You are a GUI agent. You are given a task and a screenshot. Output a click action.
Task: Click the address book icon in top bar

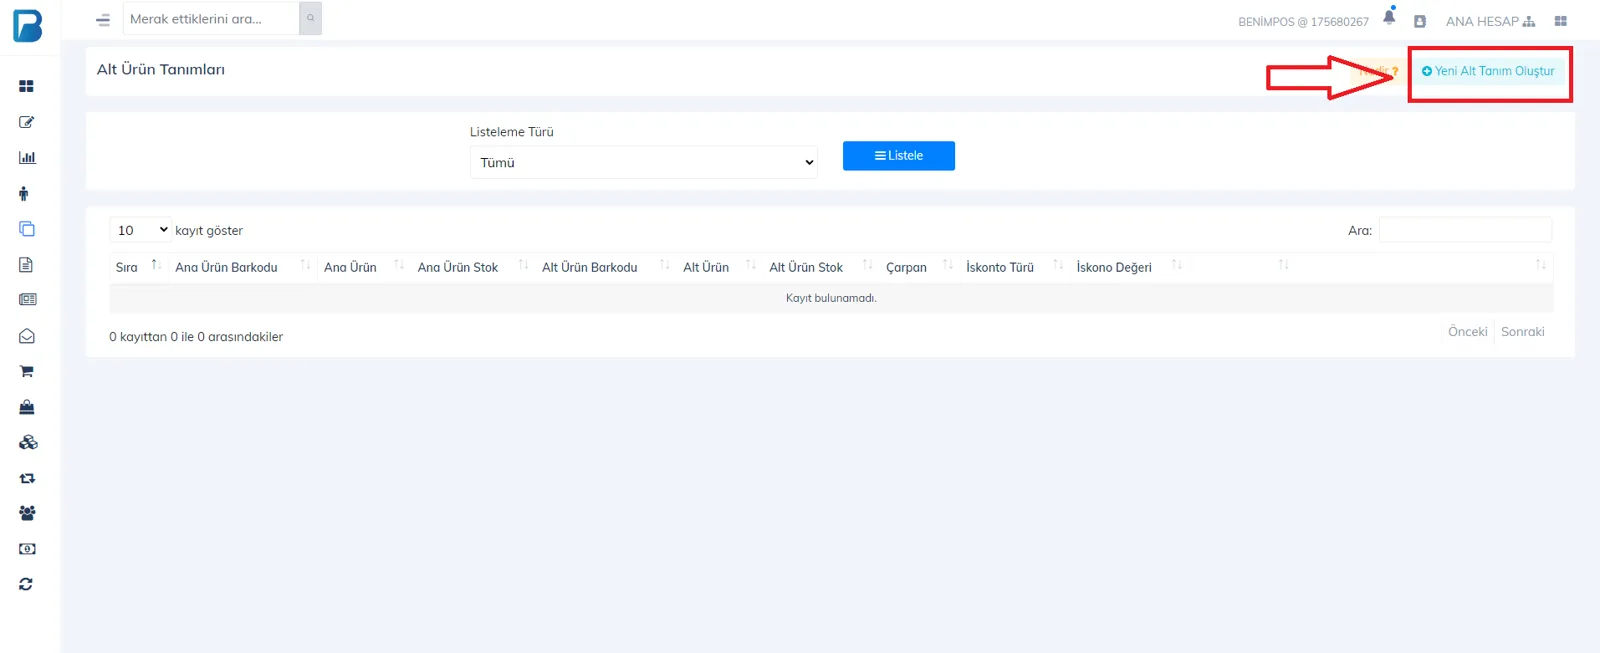1419,21
